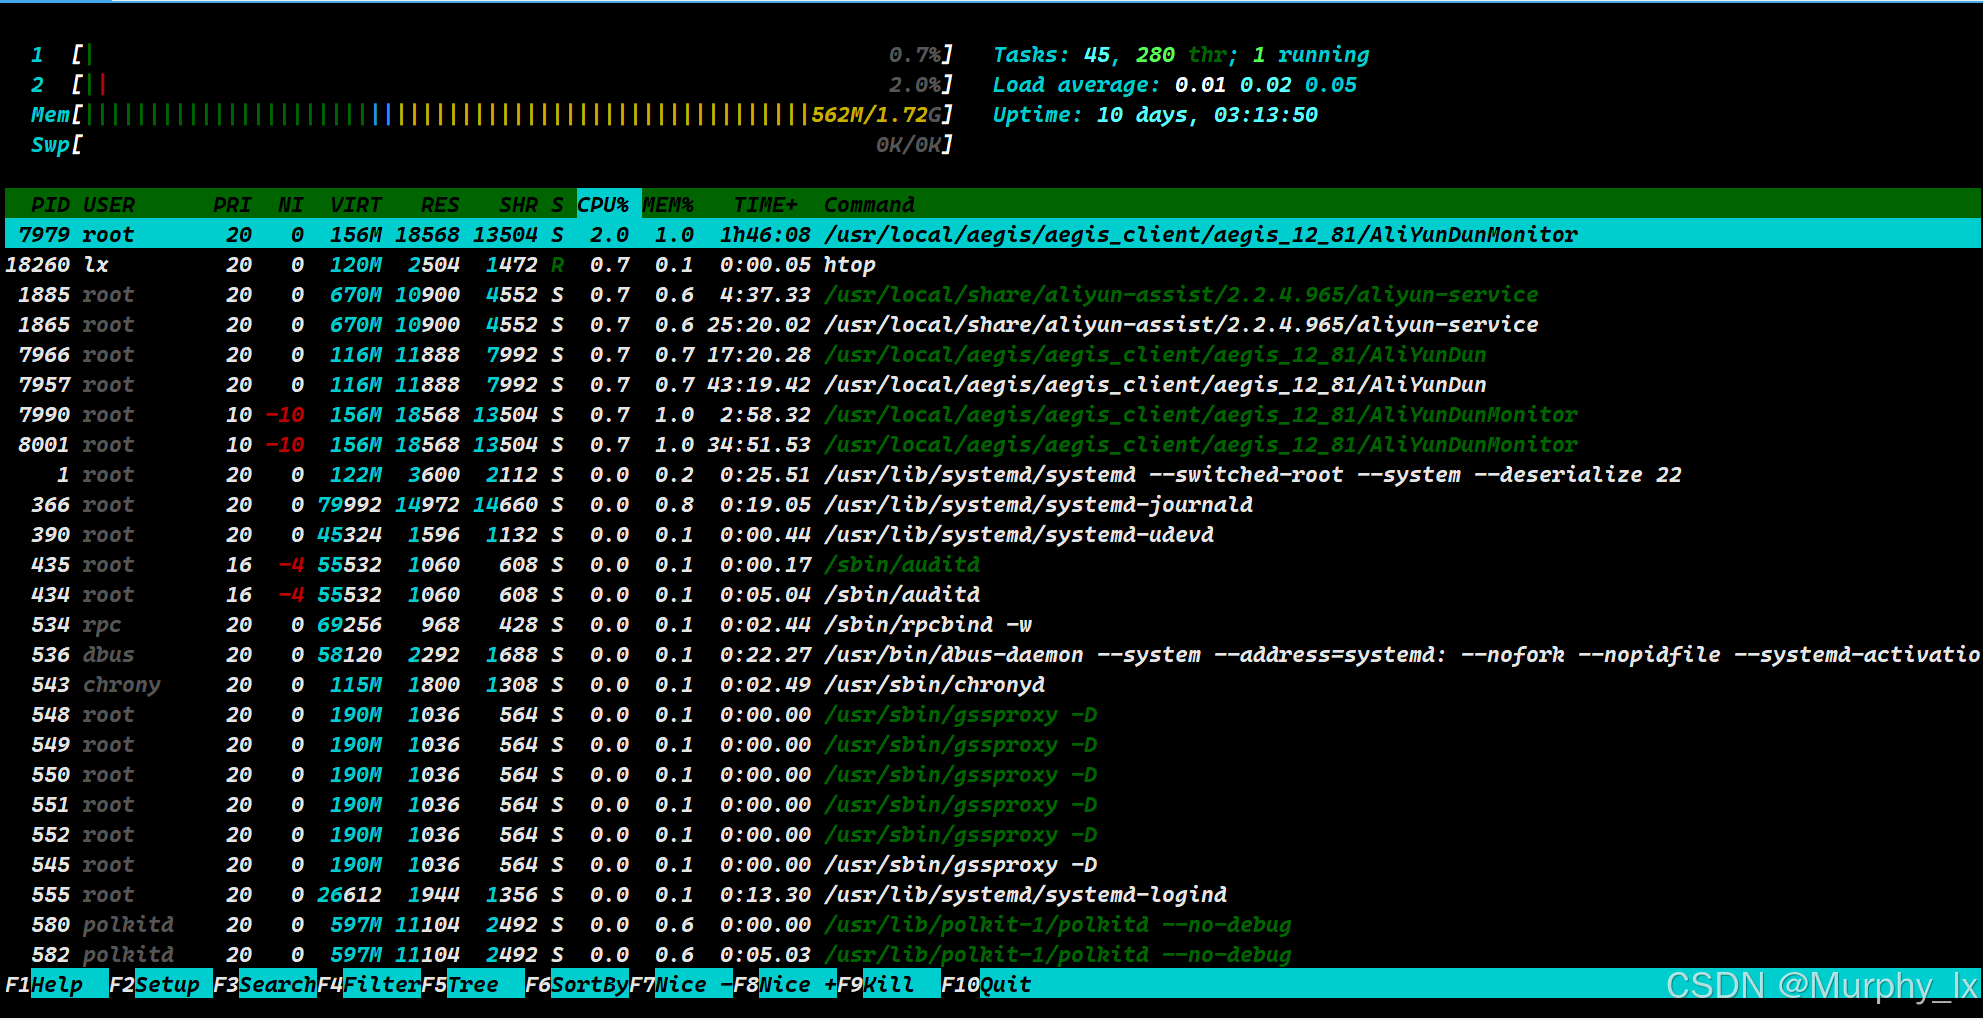Sort by TIME+ column header
1983x1020 pixels.
[x=765, y=204]
